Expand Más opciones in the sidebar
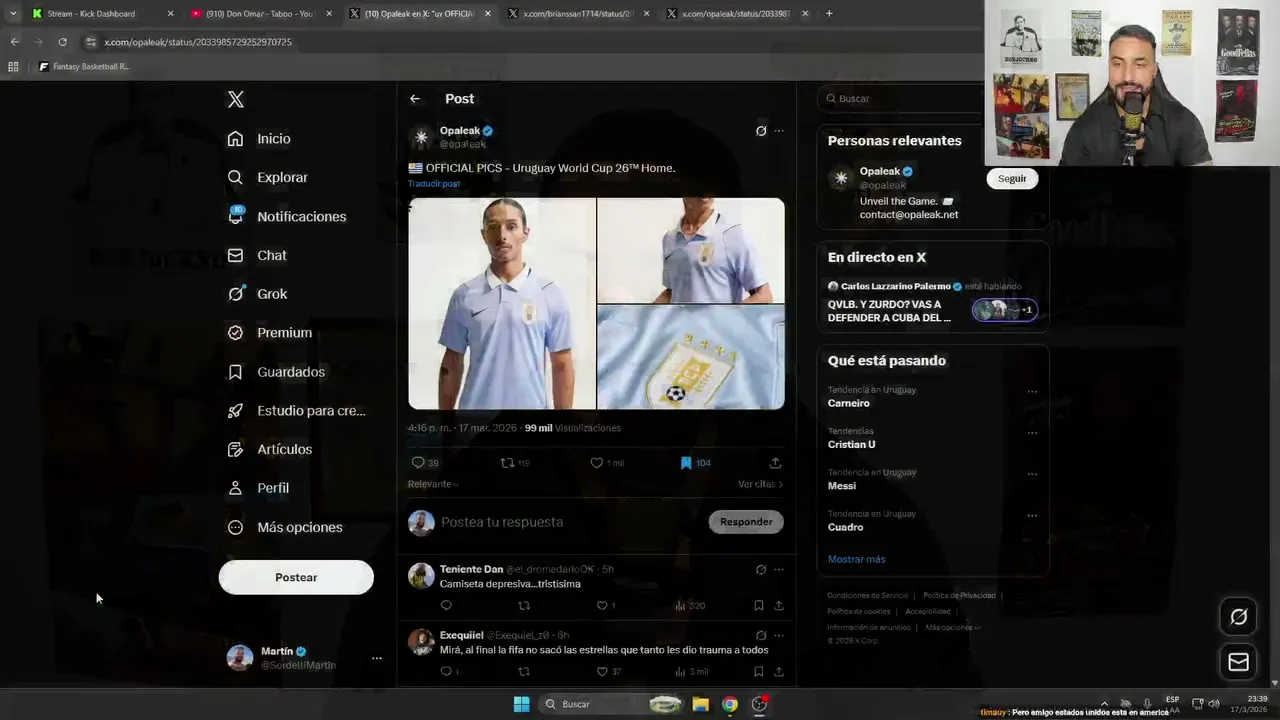Viewport: 1280px width, 720px height. [x=285, y=527]
